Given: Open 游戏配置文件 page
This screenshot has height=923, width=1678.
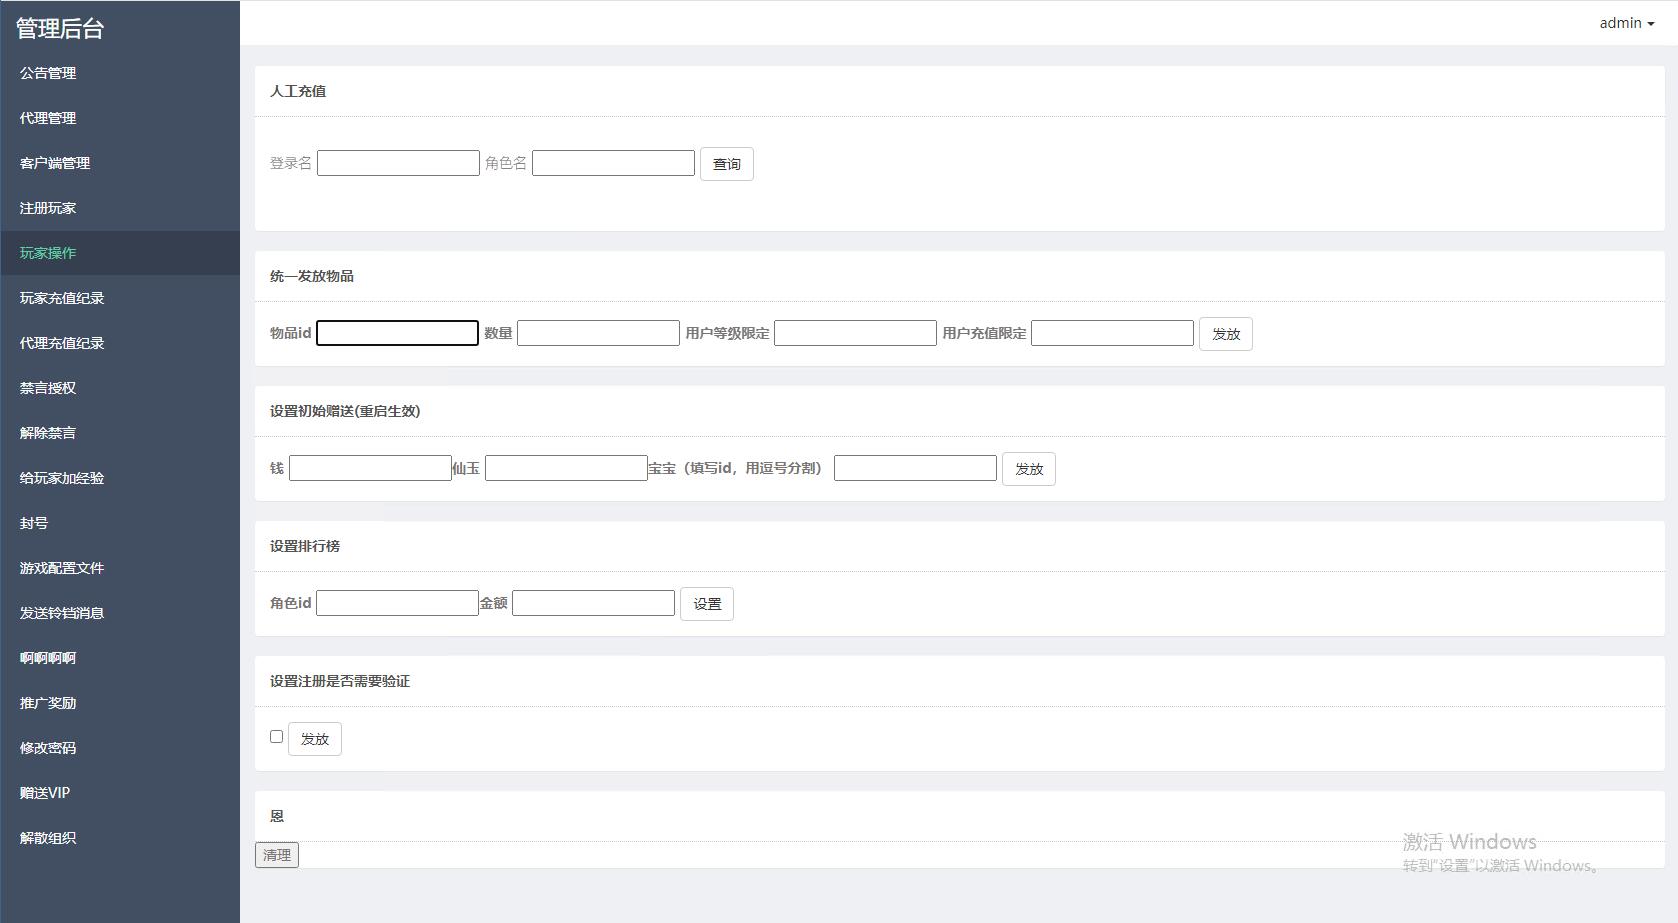Looking at the screenshot, I should pos(62,568).
